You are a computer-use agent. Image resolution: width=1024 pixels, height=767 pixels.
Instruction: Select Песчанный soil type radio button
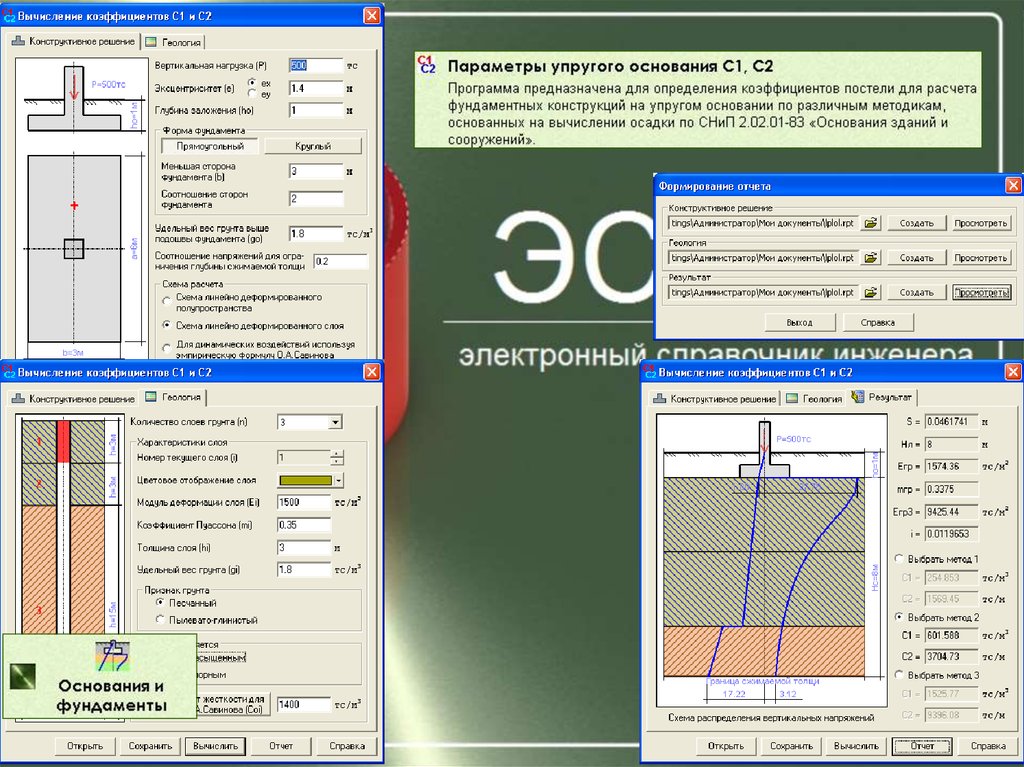(160, 604)
